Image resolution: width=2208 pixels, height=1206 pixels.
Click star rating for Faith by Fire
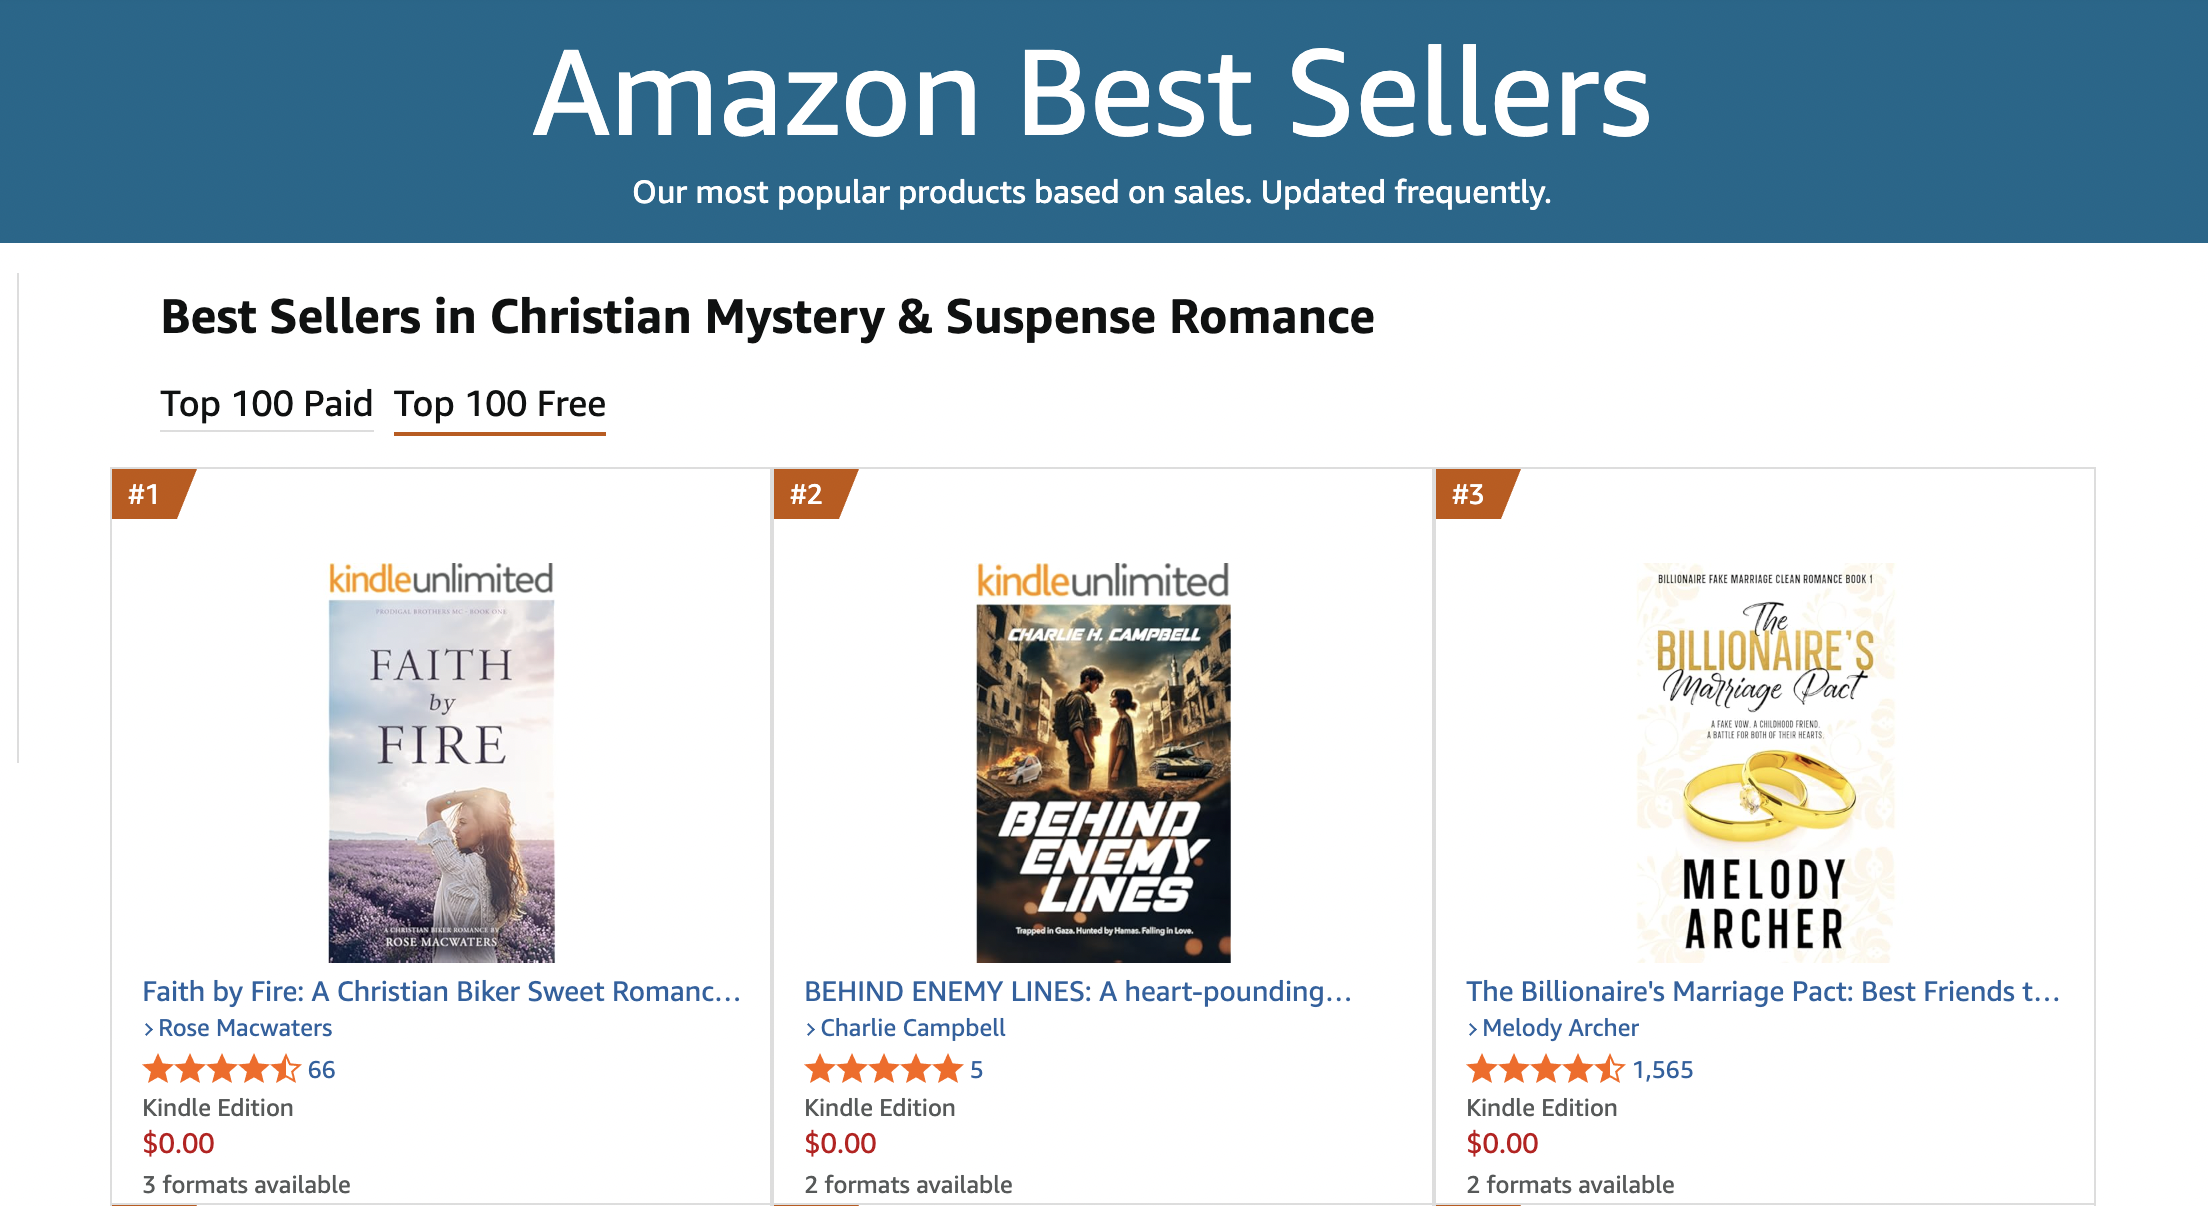click(x=221, y=1070)
